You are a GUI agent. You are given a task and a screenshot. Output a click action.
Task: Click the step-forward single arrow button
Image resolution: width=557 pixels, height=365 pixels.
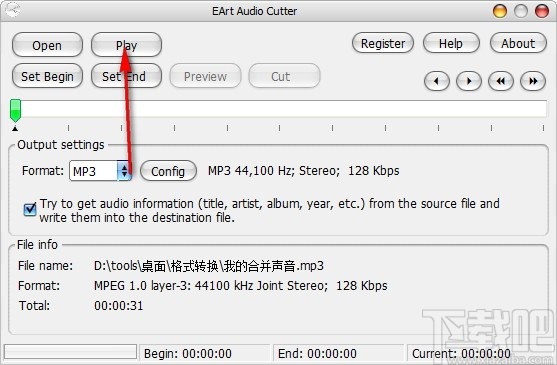[469, 81]
